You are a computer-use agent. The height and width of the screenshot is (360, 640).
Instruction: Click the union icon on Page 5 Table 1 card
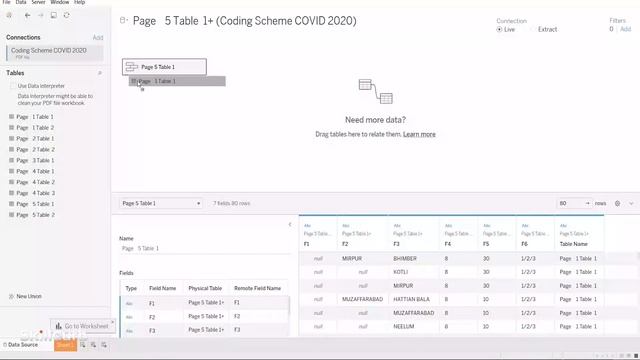click(x=131, y=67)
